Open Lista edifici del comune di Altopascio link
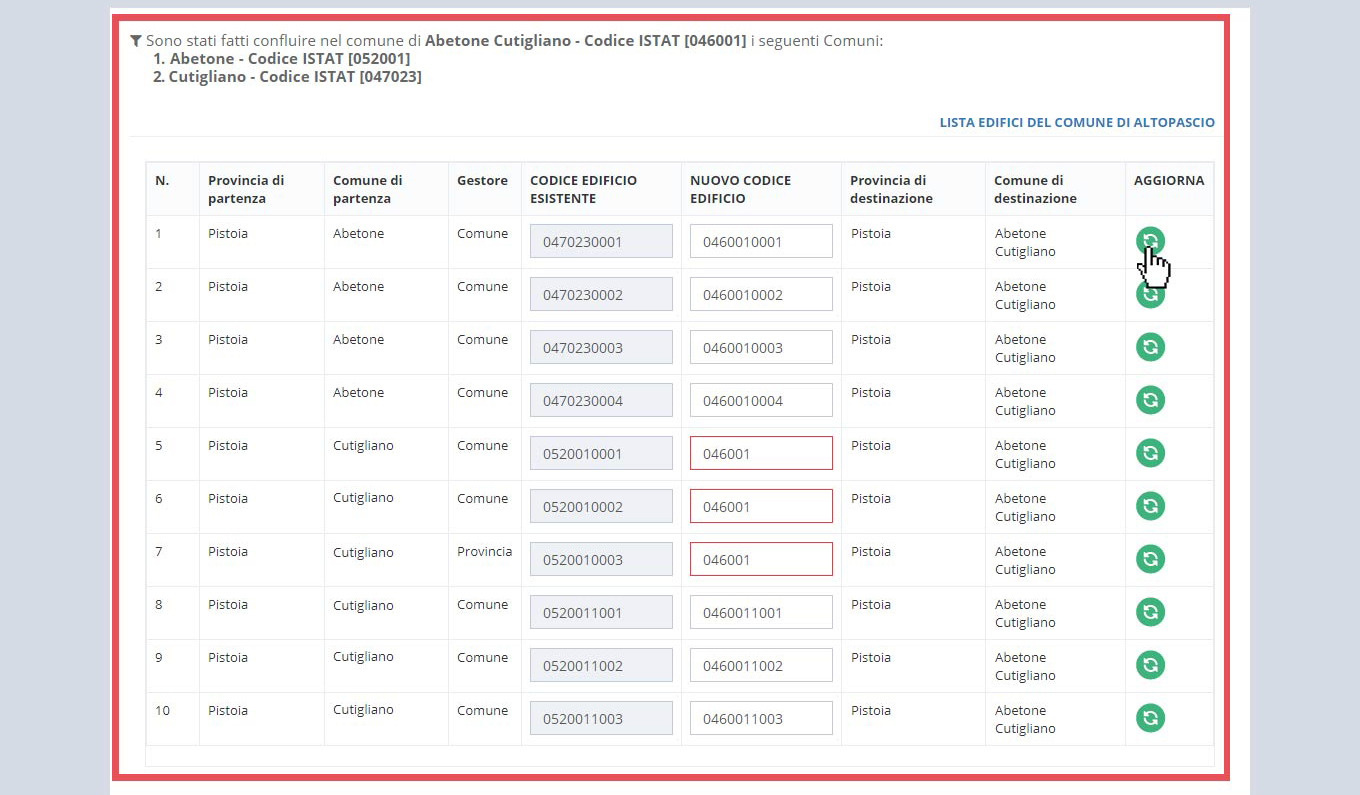This screenshot has height=795, width=1360. click(x=1077, y=122)
